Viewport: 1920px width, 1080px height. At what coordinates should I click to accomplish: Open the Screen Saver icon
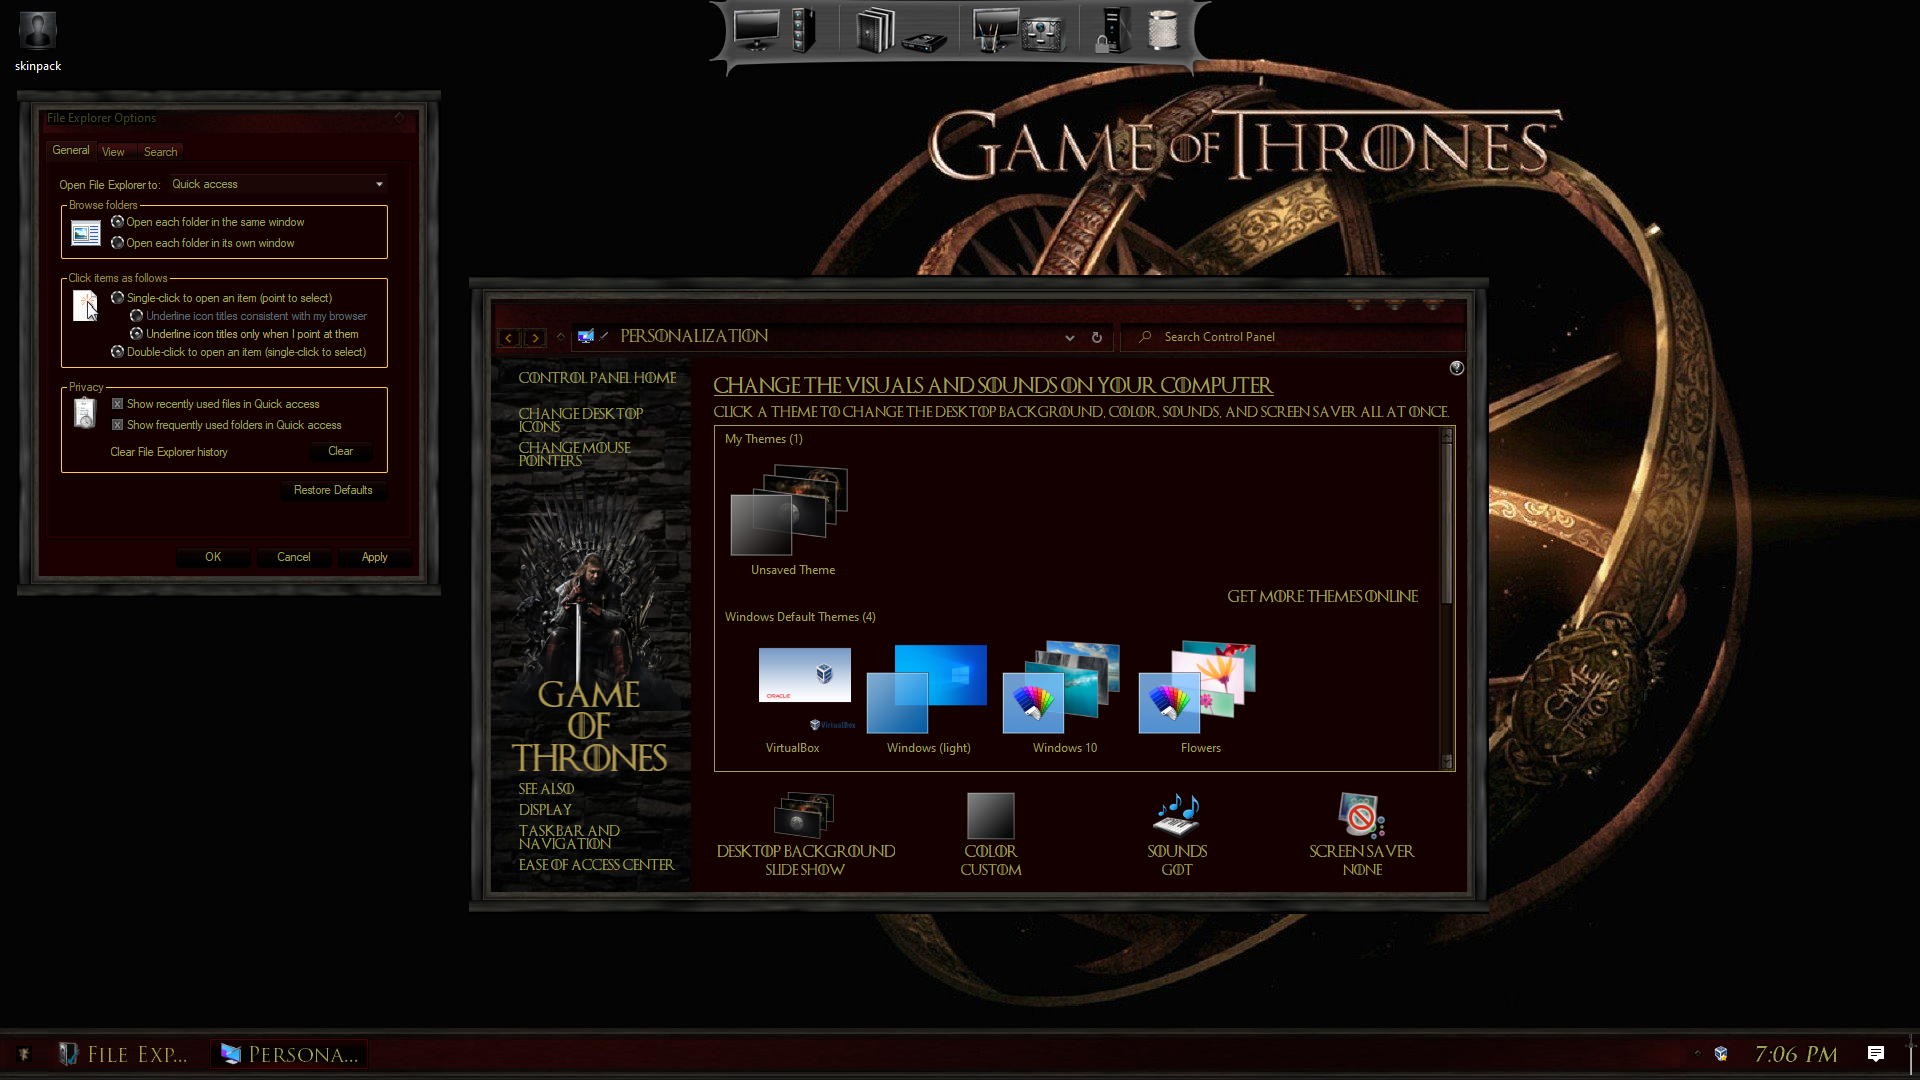pyautogui.click(x=1361, y=816)
